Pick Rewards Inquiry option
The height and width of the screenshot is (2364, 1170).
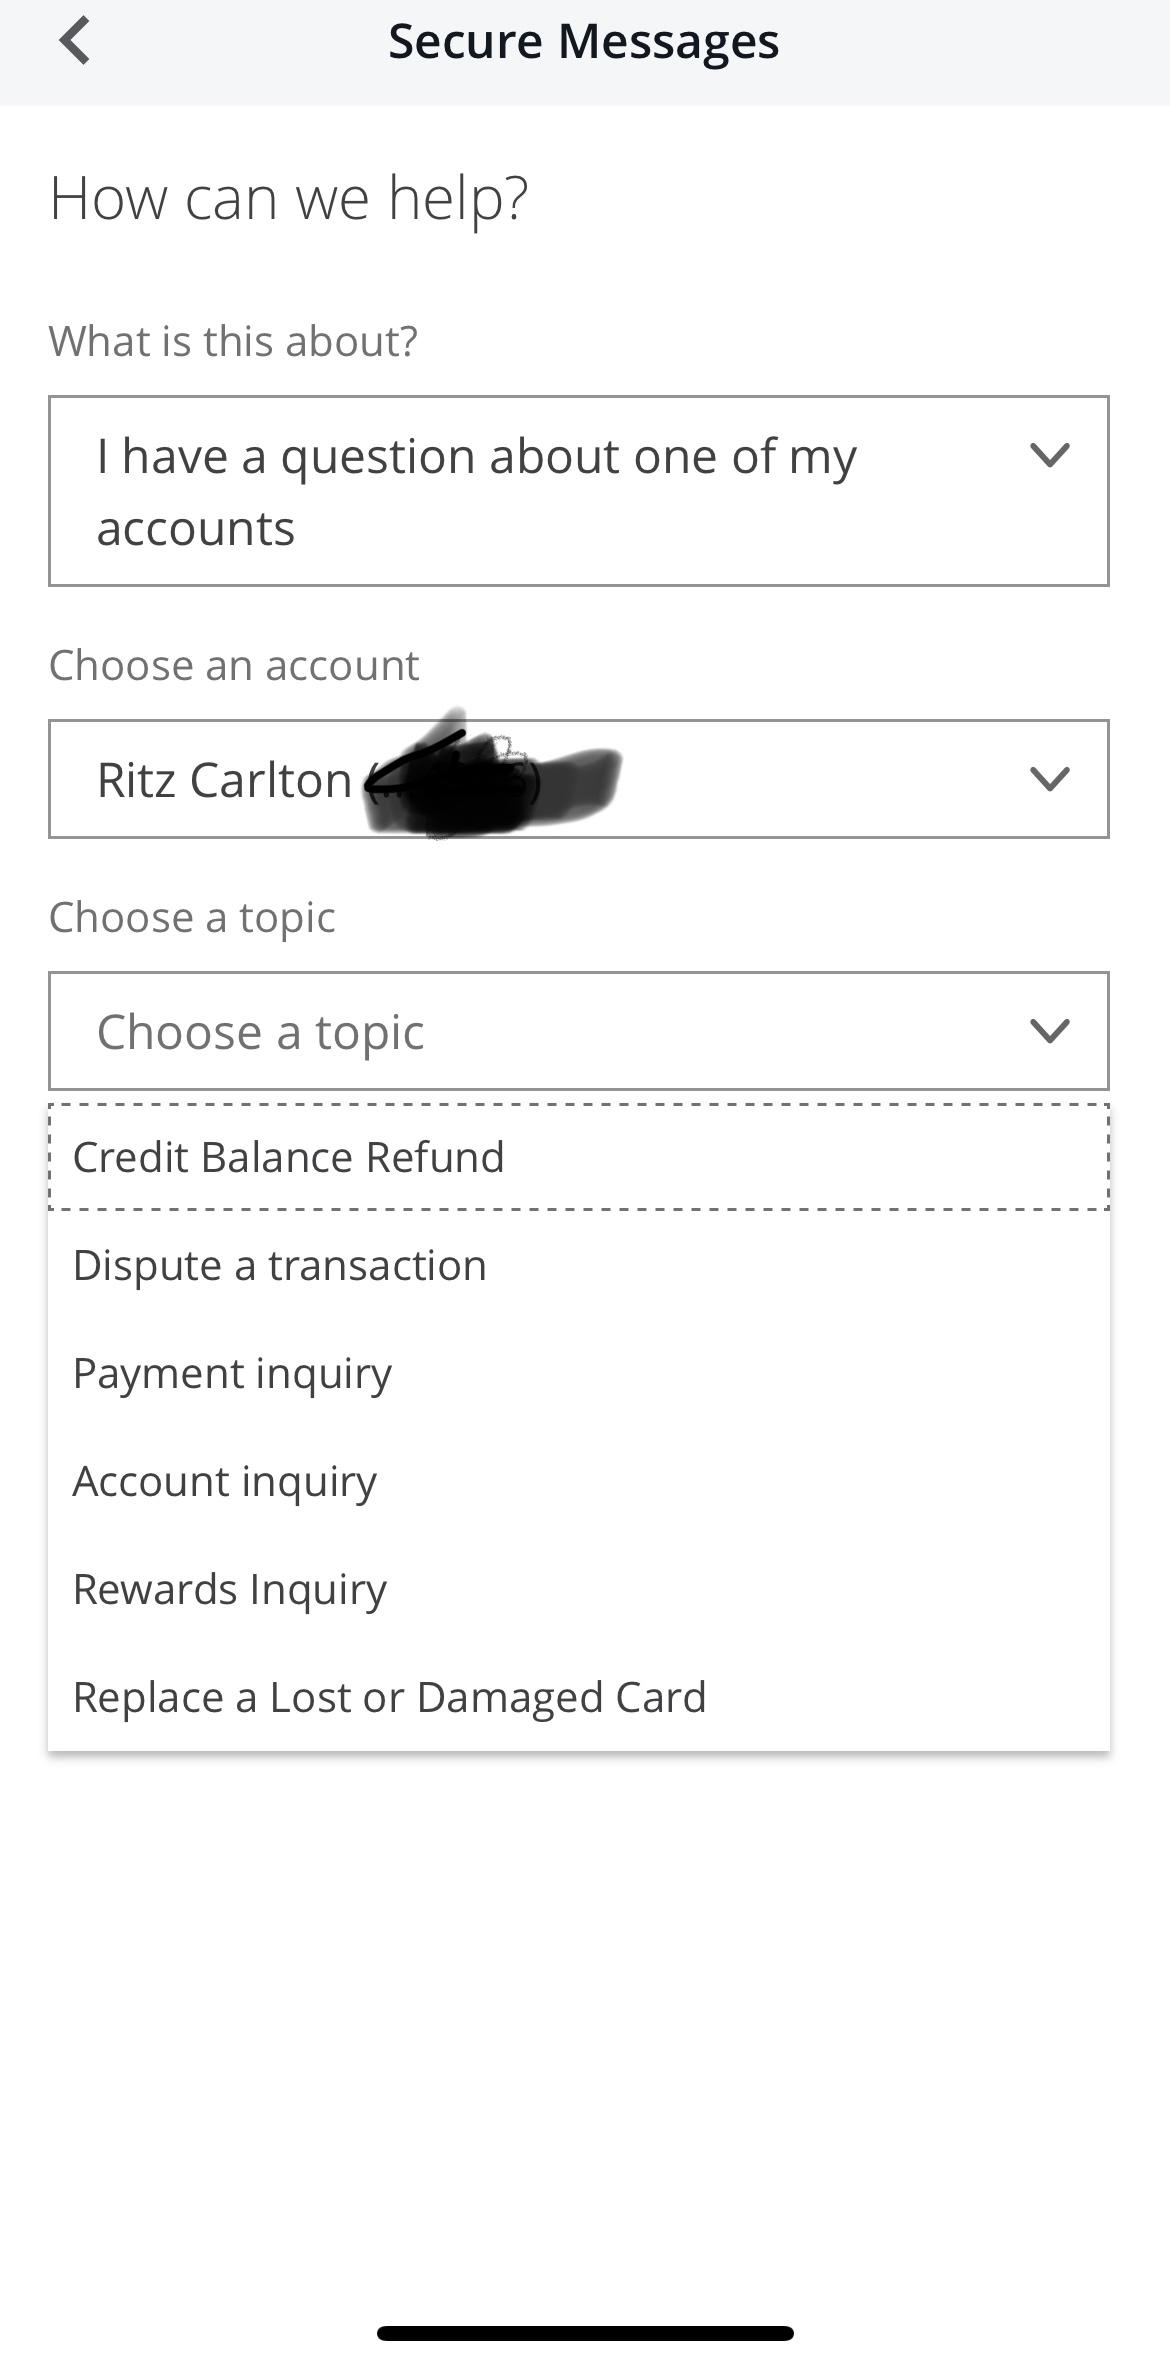tap(579, 1589)
